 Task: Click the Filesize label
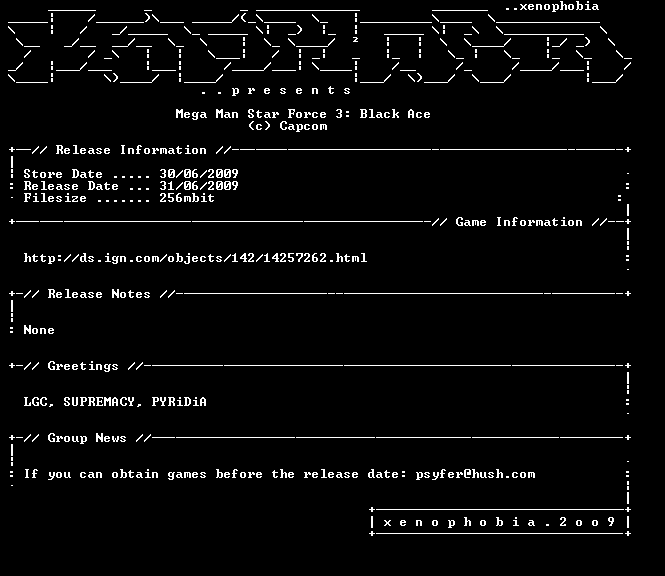pyautogui.click(x=55, y=198)
